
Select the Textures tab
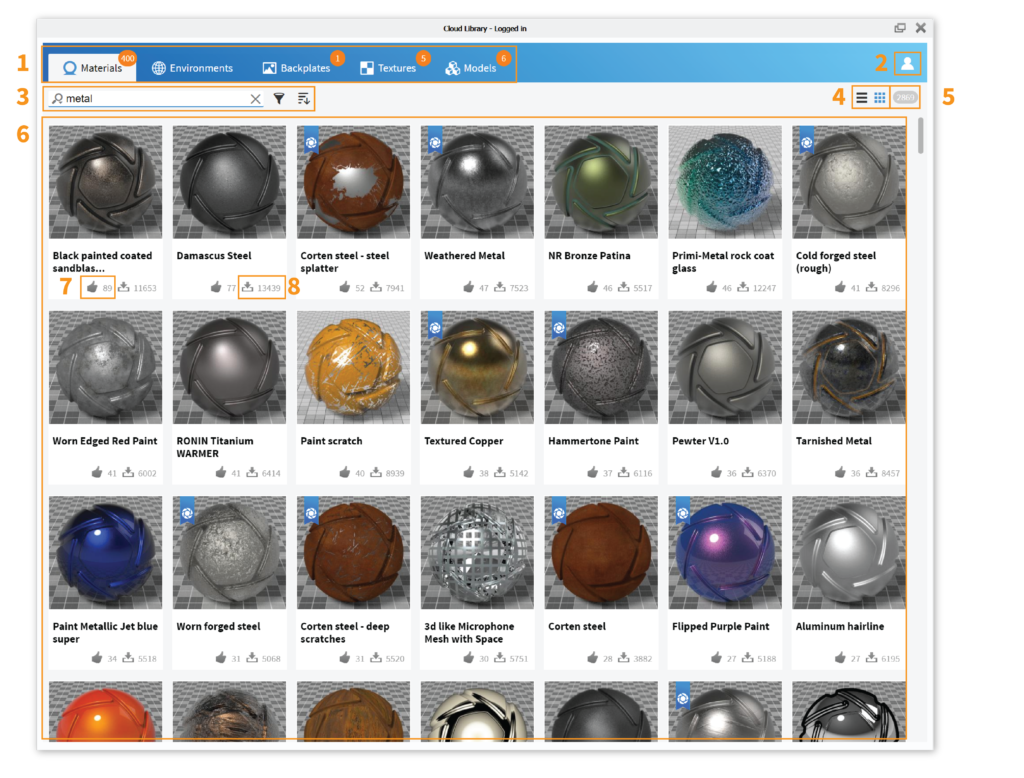388,68
